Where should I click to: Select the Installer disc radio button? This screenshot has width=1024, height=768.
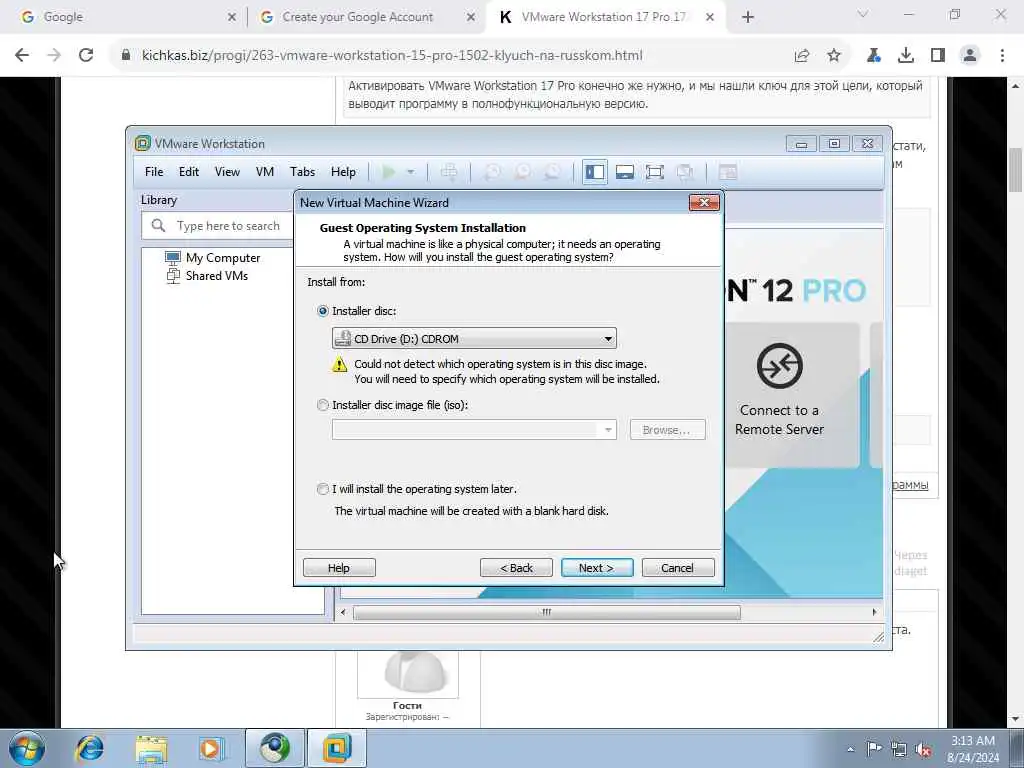(323, 311)
